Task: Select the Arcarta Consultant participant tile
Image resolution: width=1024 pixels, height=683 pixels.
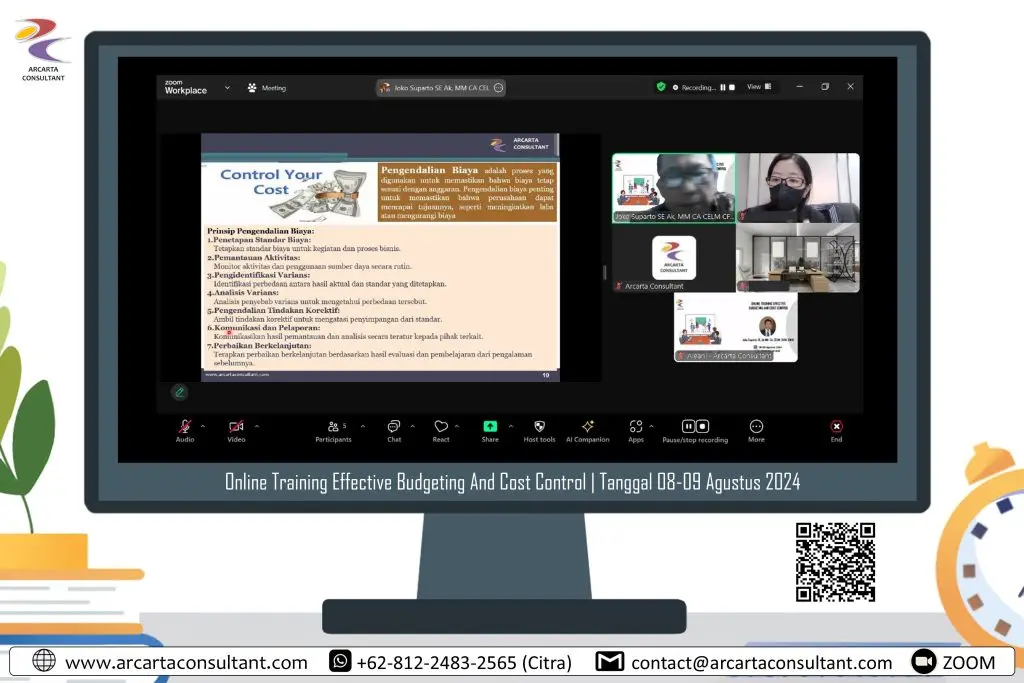Action: (x=673, y=258)
